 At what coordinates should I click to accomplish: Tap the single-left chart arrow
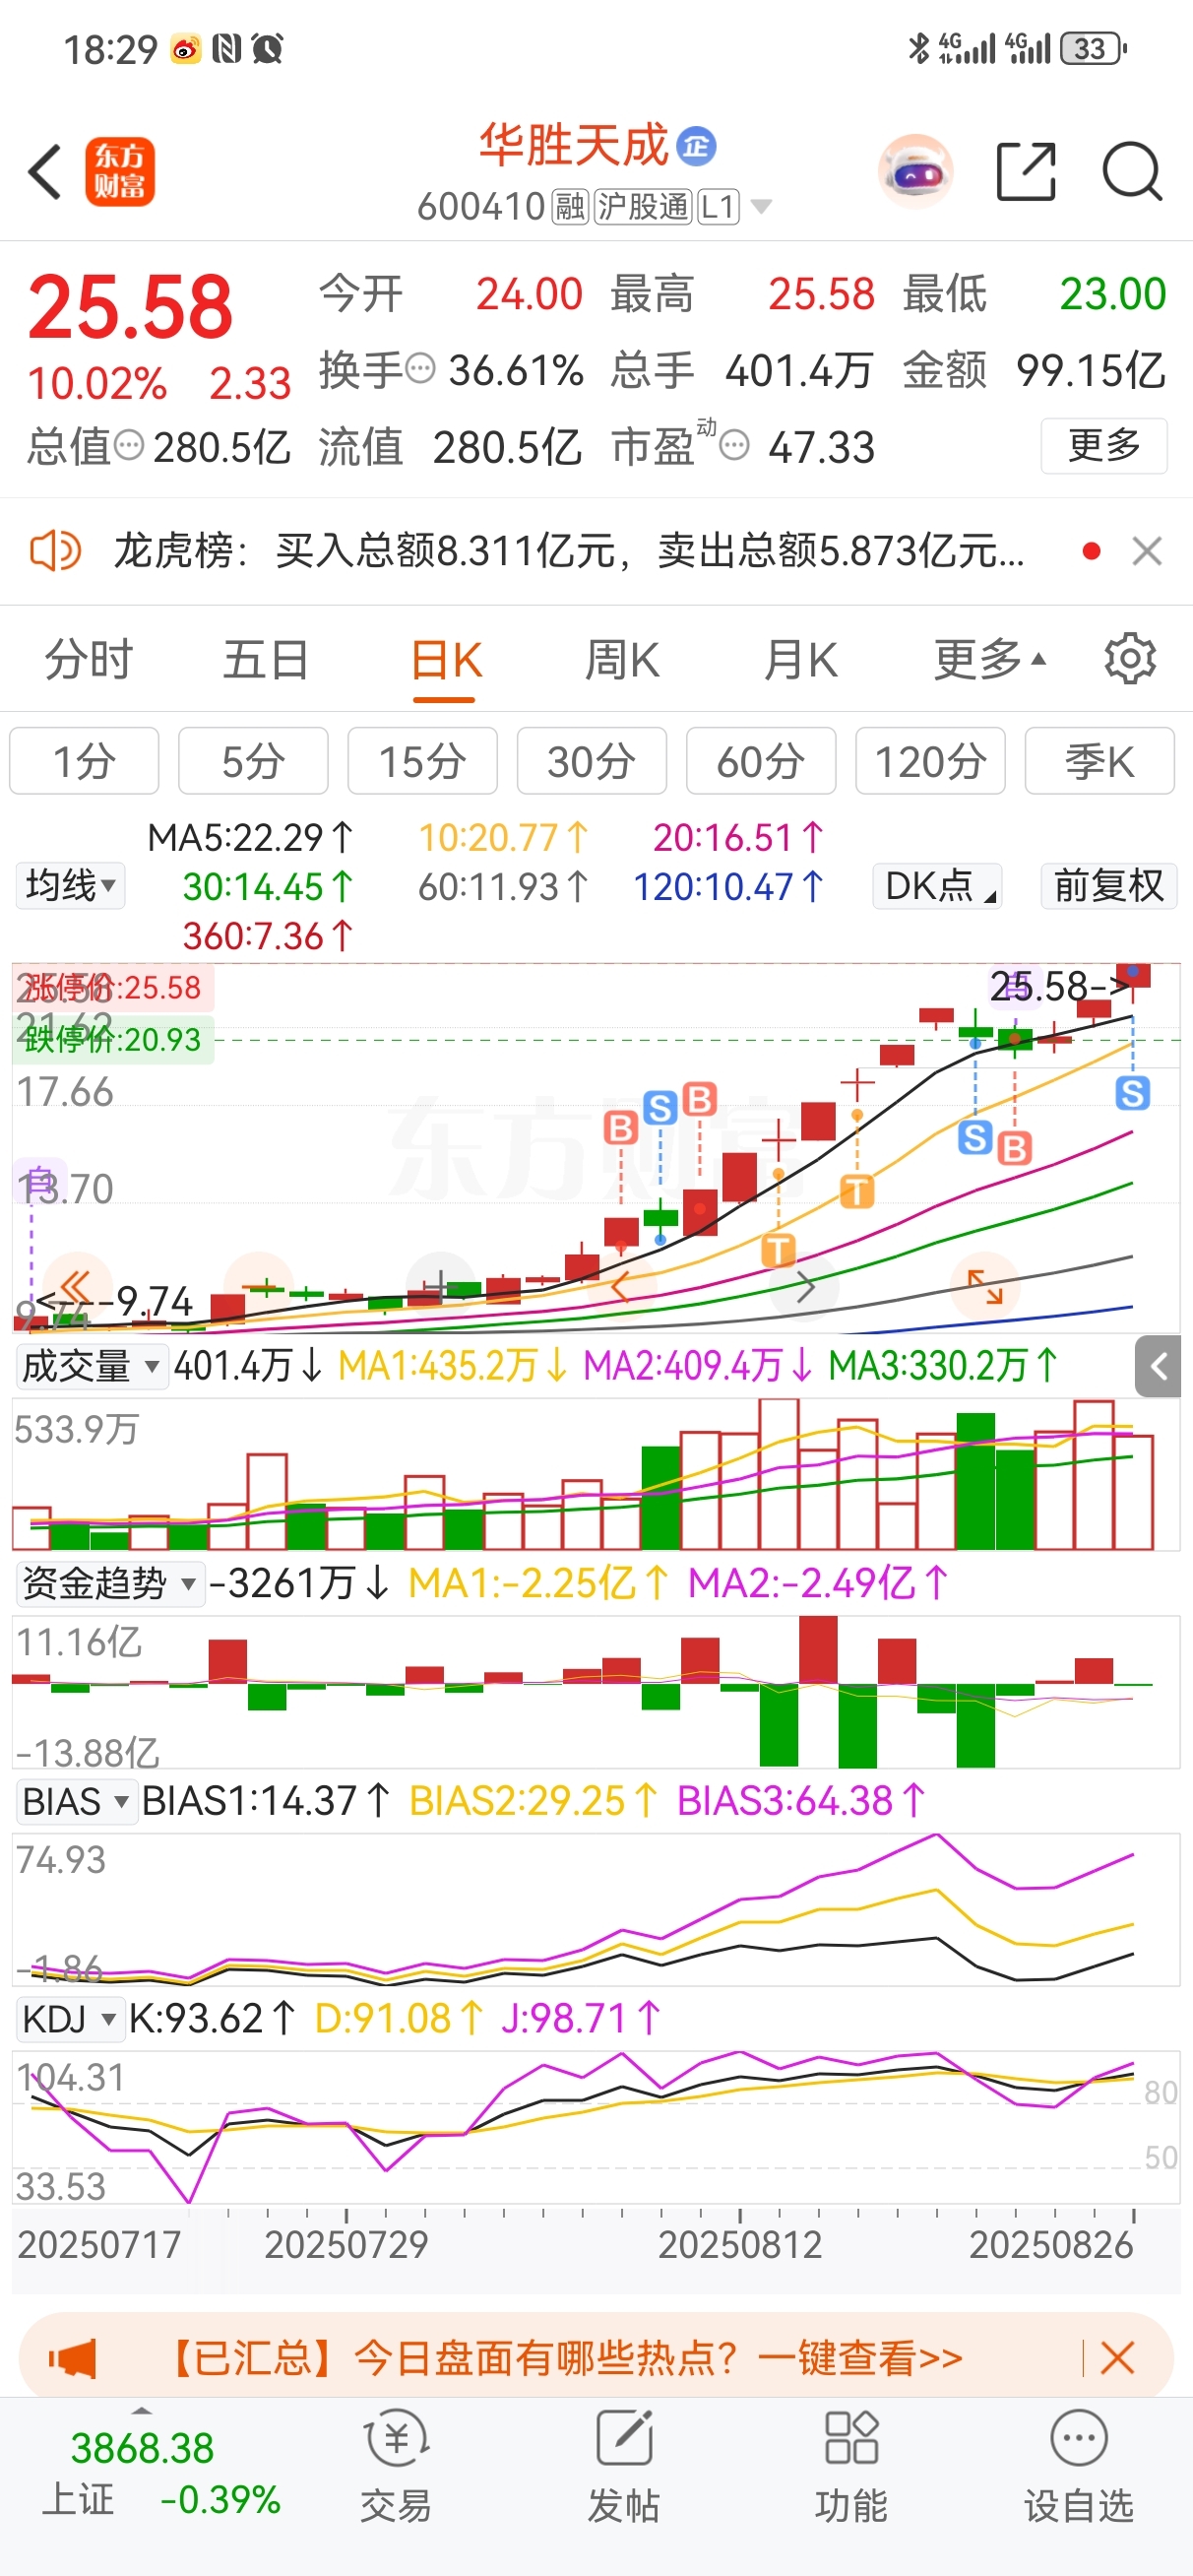point(621,1286)
